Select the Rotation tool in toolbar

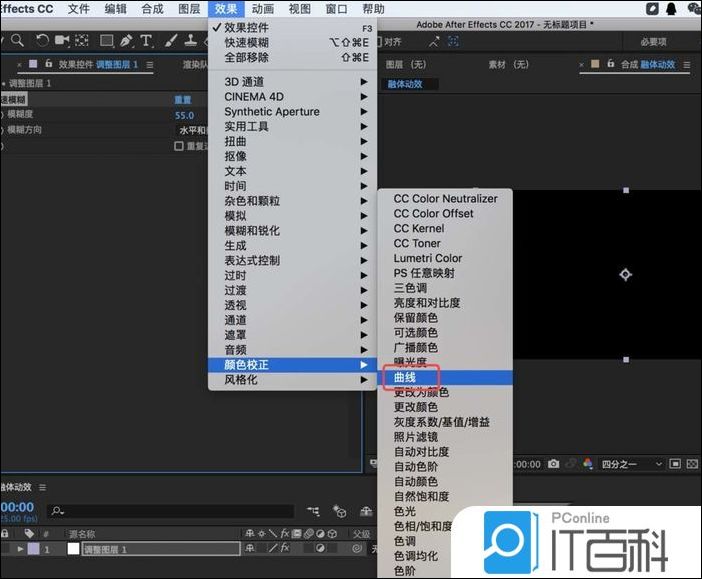tap(42, 41)
